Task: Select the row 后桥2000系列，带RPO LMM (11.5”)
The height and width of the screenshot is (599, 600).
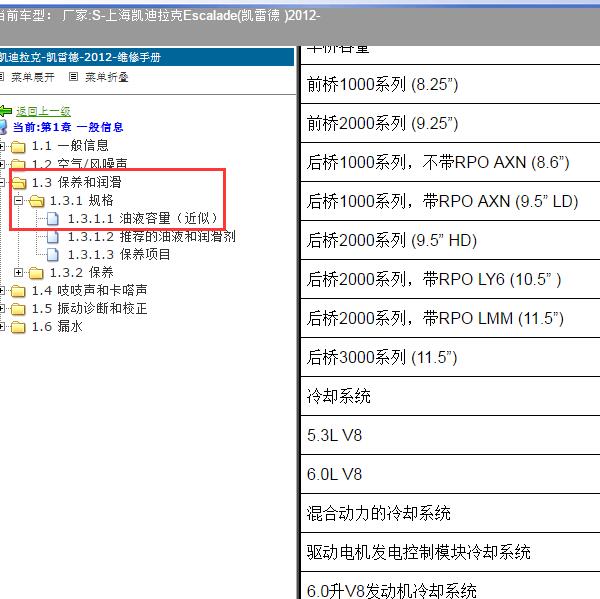Action: tap(450, 318)
